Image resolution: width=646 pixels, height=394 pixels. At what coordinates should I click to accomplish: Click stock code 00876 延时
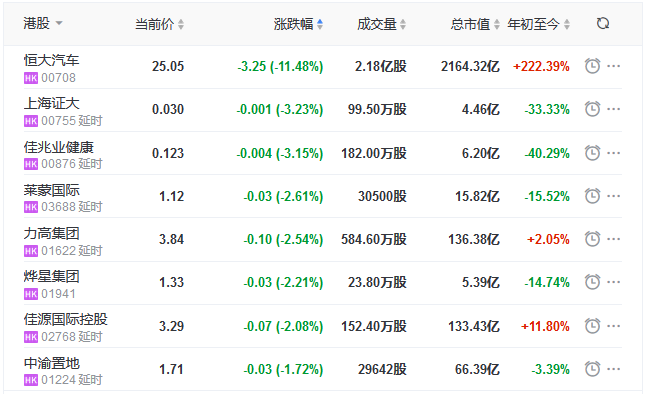pyautogui.click(x=72, y=164)
